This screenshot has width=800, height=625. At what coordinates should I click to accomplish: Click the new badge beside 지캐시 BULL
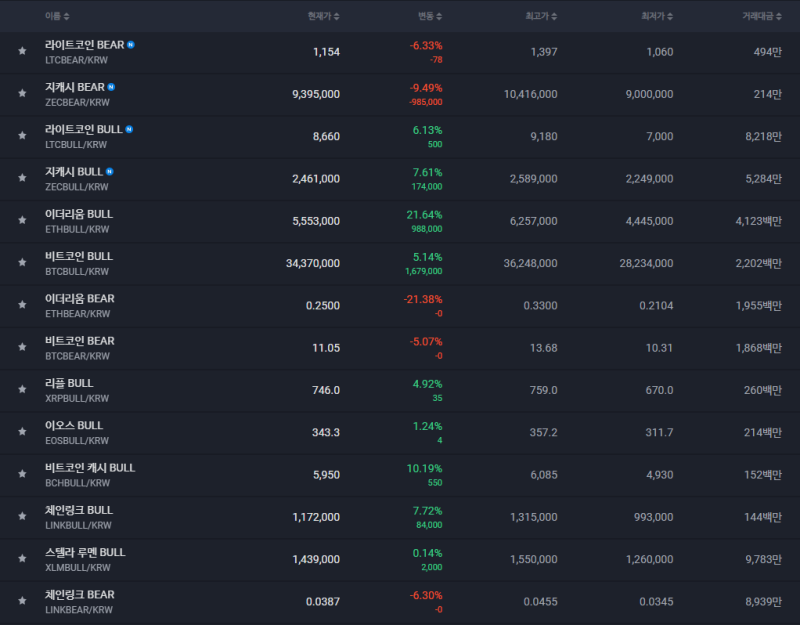(x=110, y=172)
